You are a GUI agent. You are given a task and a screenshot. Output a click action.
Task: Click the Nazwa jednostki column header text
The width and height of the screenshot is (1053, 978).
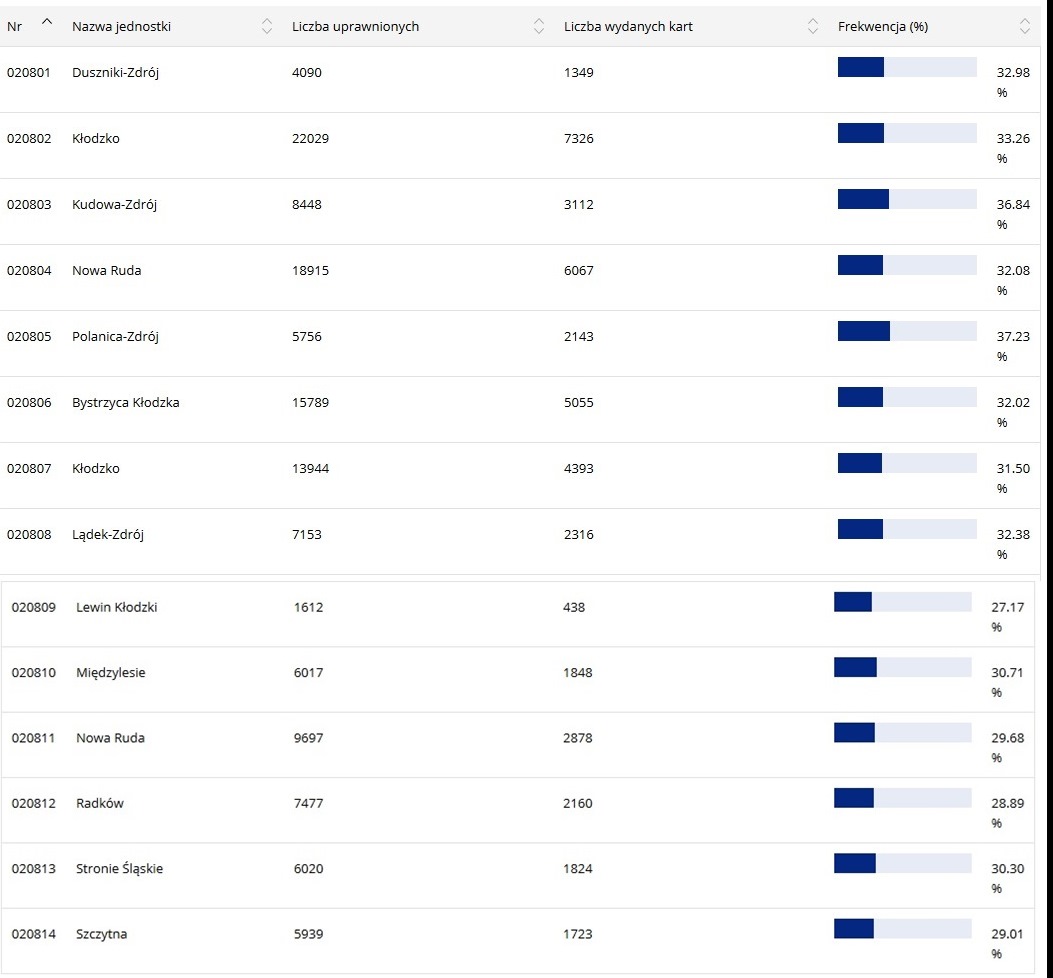pyautogui.click(x=121, y=27)
